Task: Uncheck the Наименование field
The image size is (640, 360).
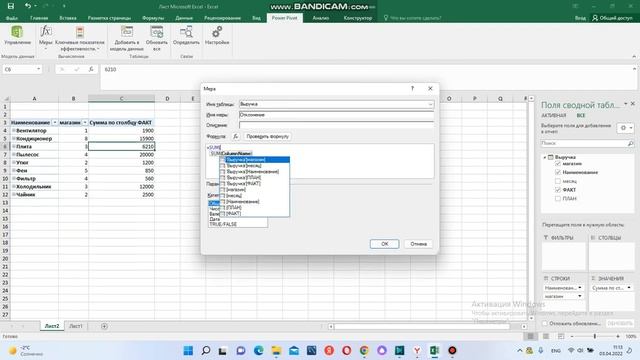Action: pyautogui.click(x=558, y=172)
